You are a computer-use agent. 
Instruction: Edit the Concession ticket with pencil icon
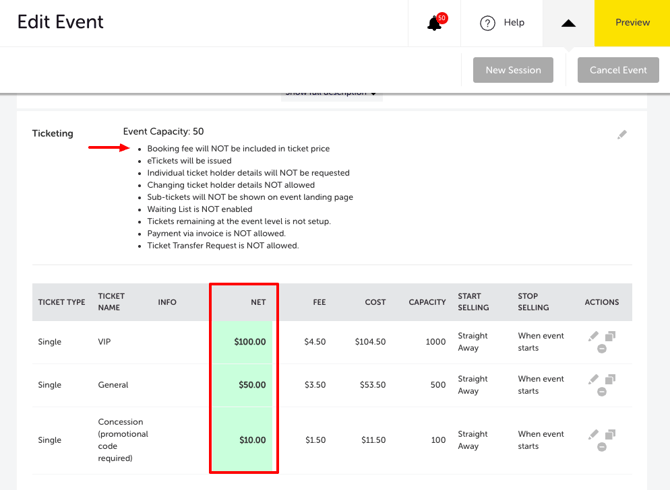point(593,434)
